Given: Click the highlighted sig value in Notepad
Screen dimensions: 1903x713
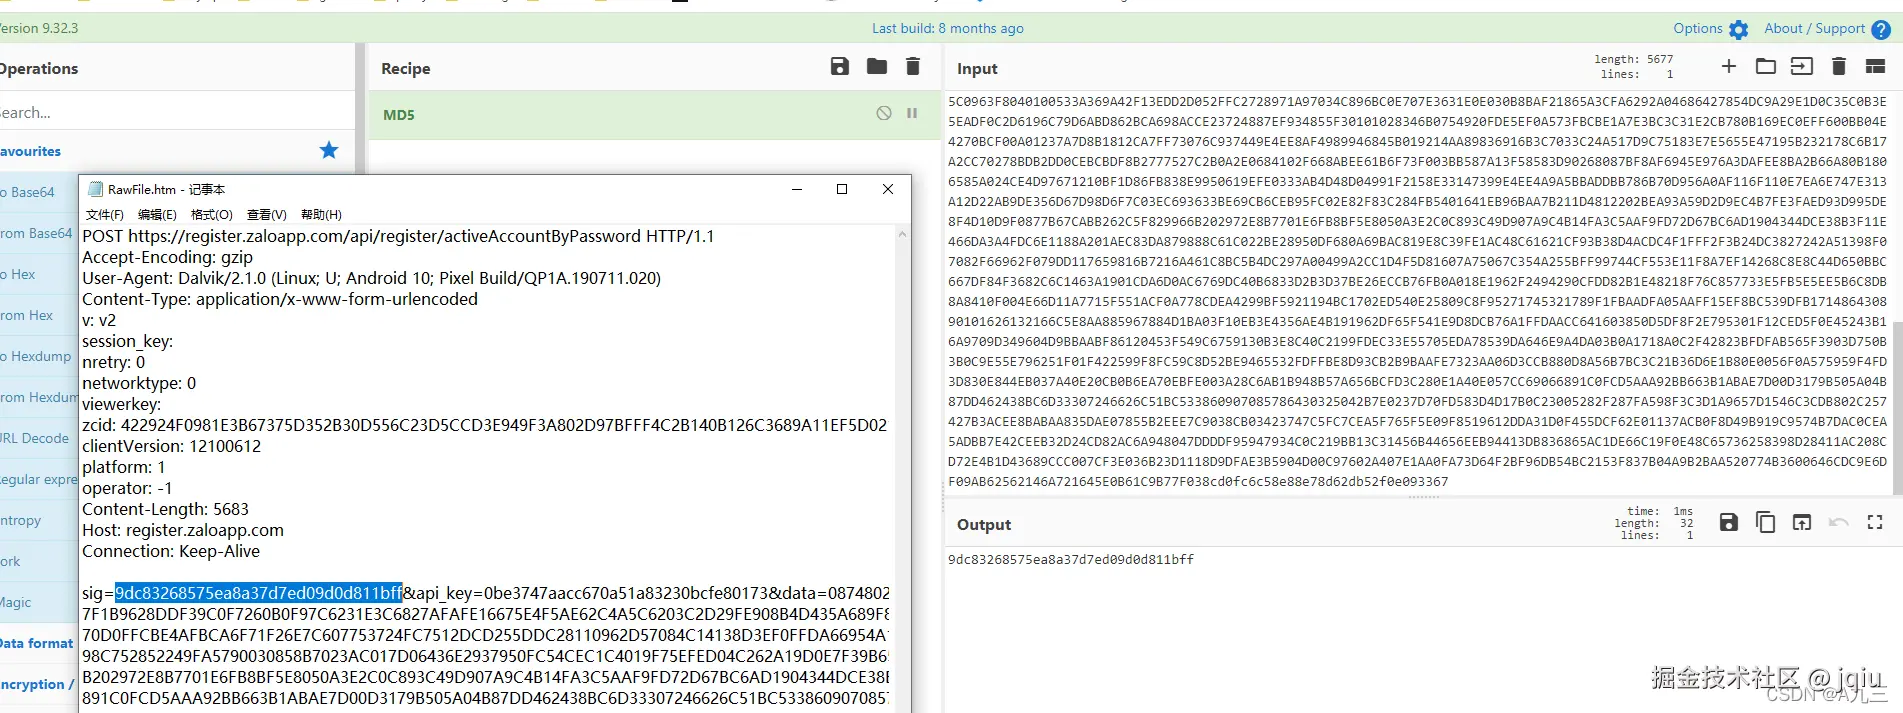Looking at the screenshot, I should [258, 593].
